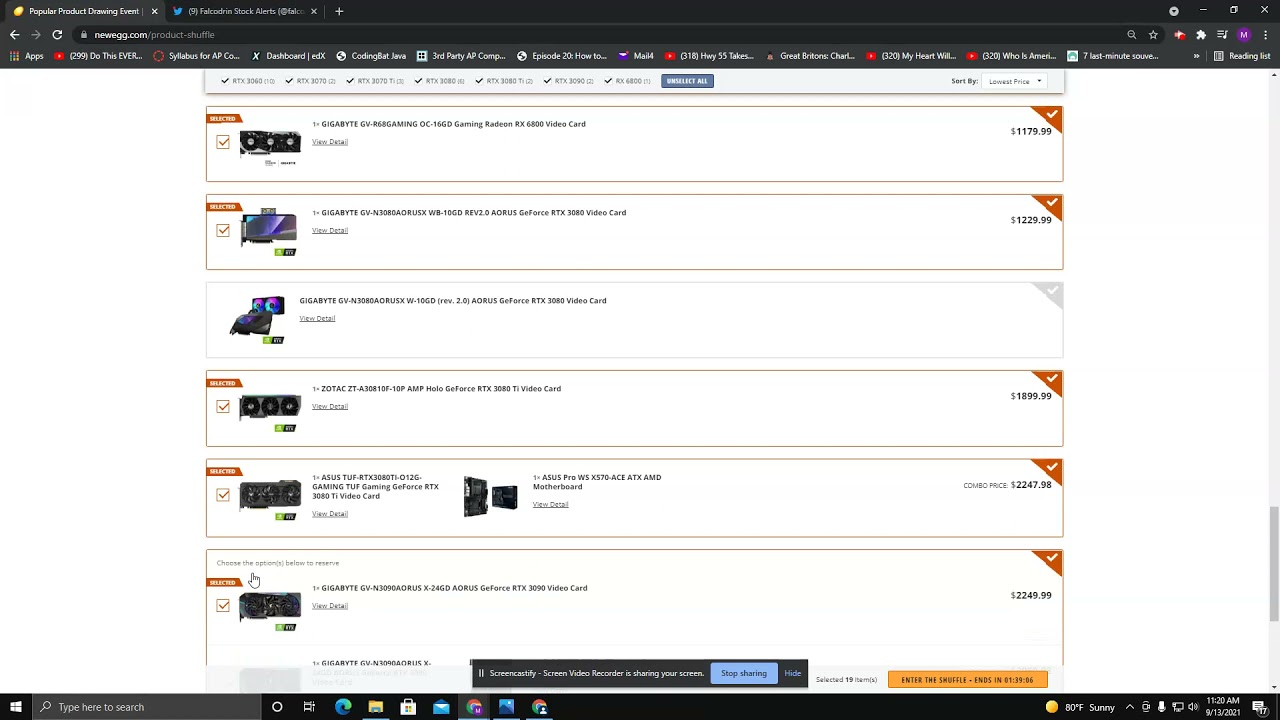The image size is (1280, 720).
Task: Open the 80°F Sunny weather widget
Action: pos(1080,707)
